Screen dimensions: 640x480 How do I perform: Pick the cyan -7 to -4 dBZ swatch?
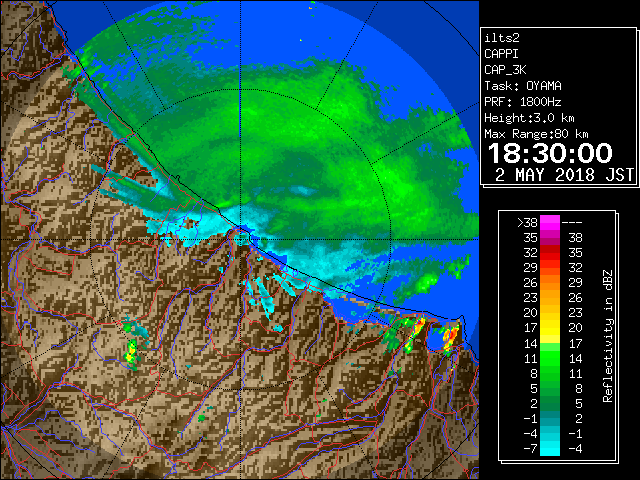[x=550, y=449]
